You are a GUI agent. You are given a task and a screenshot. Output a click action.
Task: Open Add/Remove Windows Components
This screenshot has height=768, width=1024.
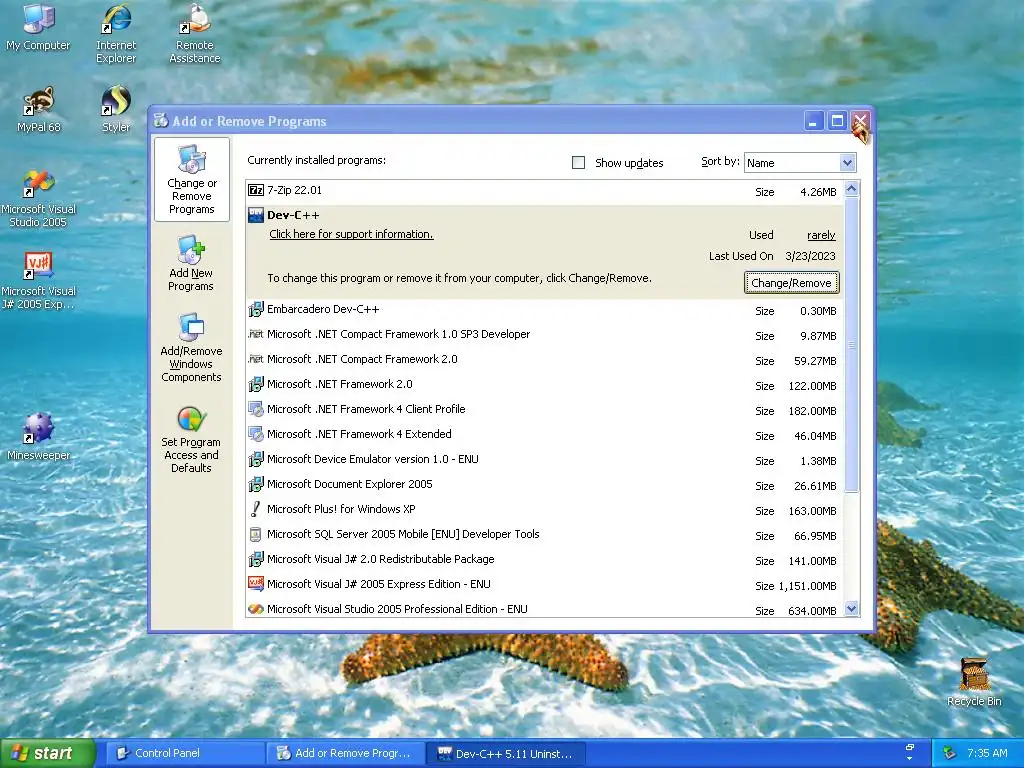point(191,347)
